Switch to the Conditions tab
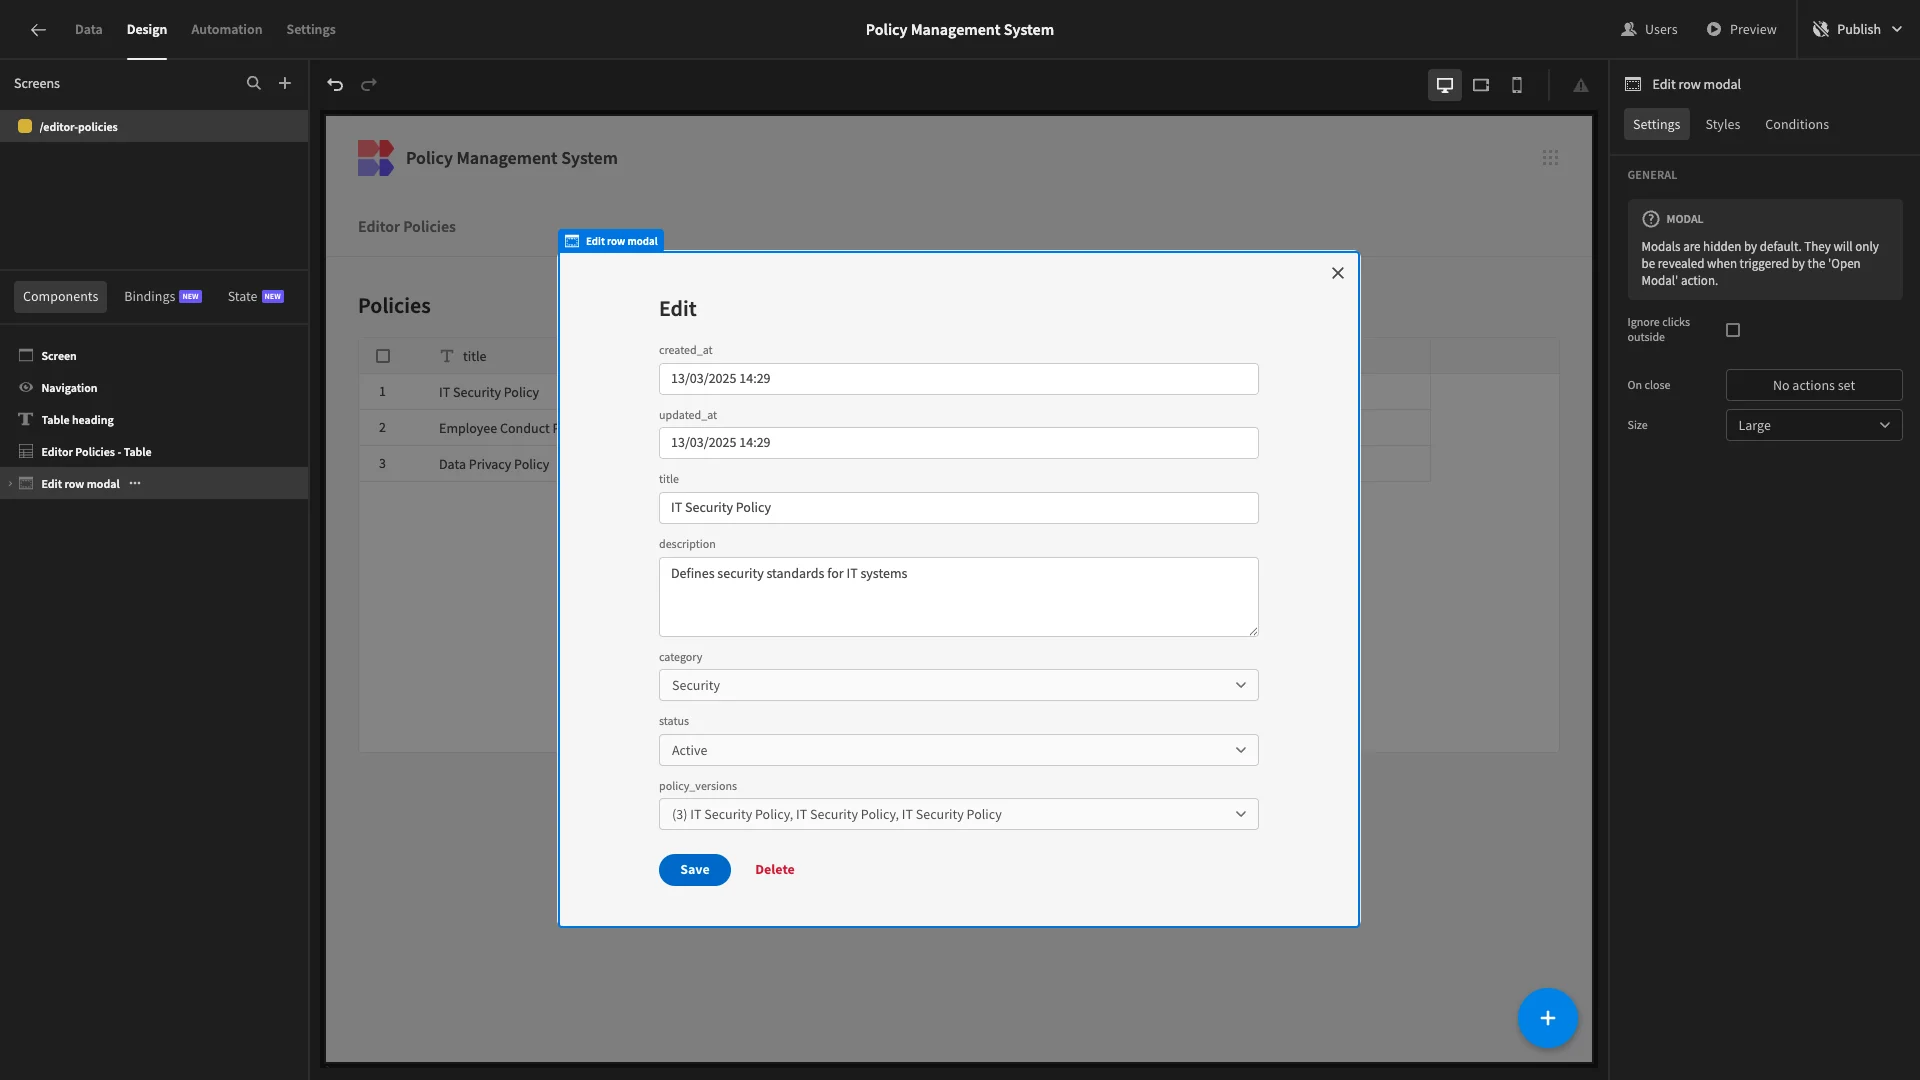 tap(1797, 124)
